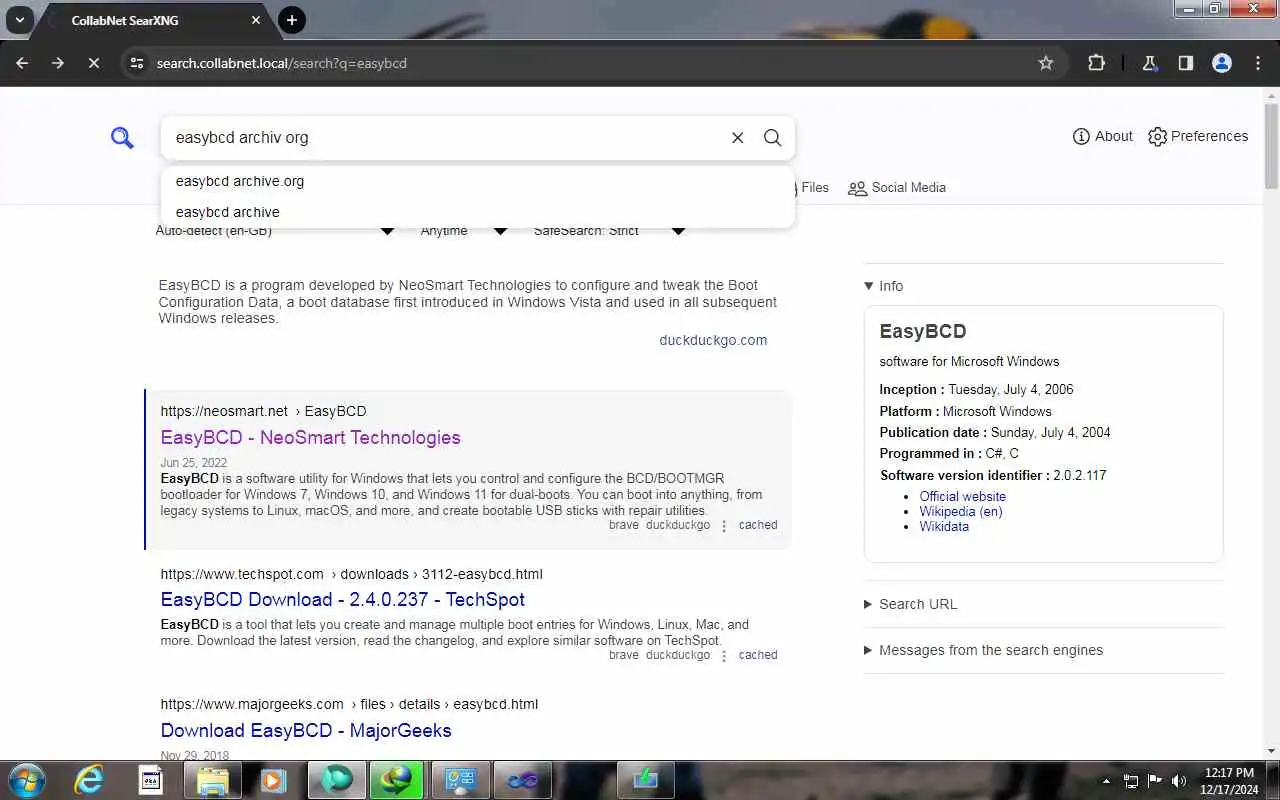Viewport: 1280px width, 800px height.
Task: Open Windows Explorer folder on taskbar
Action: click(x=213, y=780)
